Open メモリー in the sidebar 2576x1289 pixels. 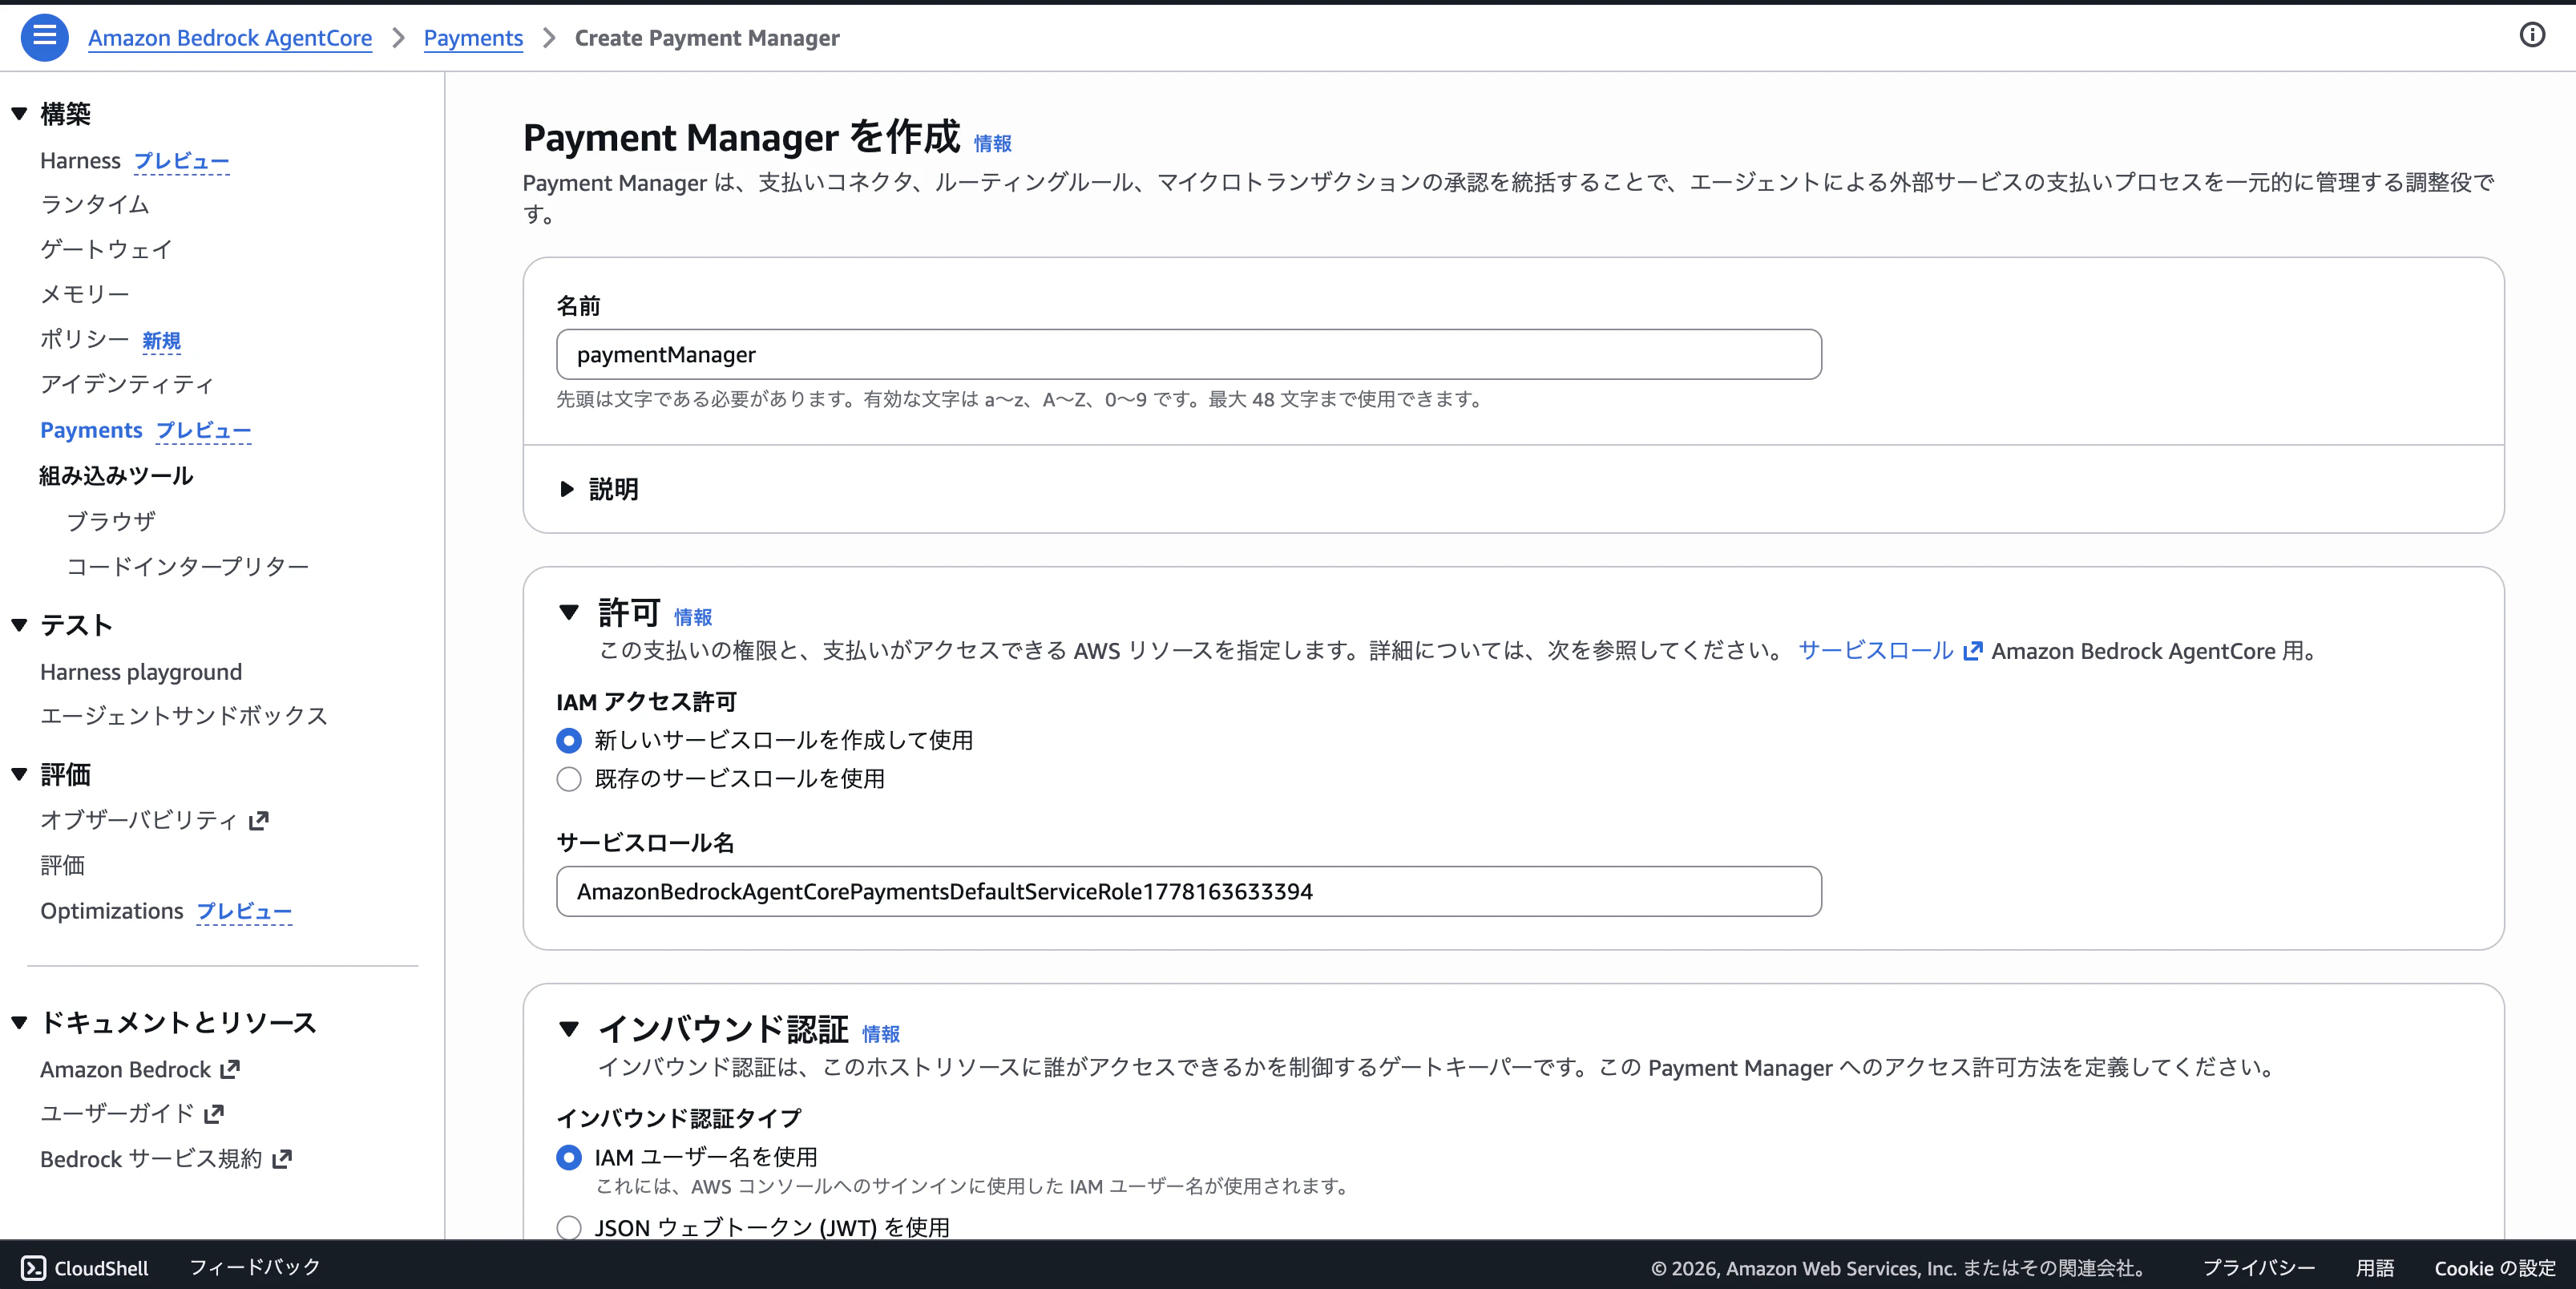(x=85, y=294)
